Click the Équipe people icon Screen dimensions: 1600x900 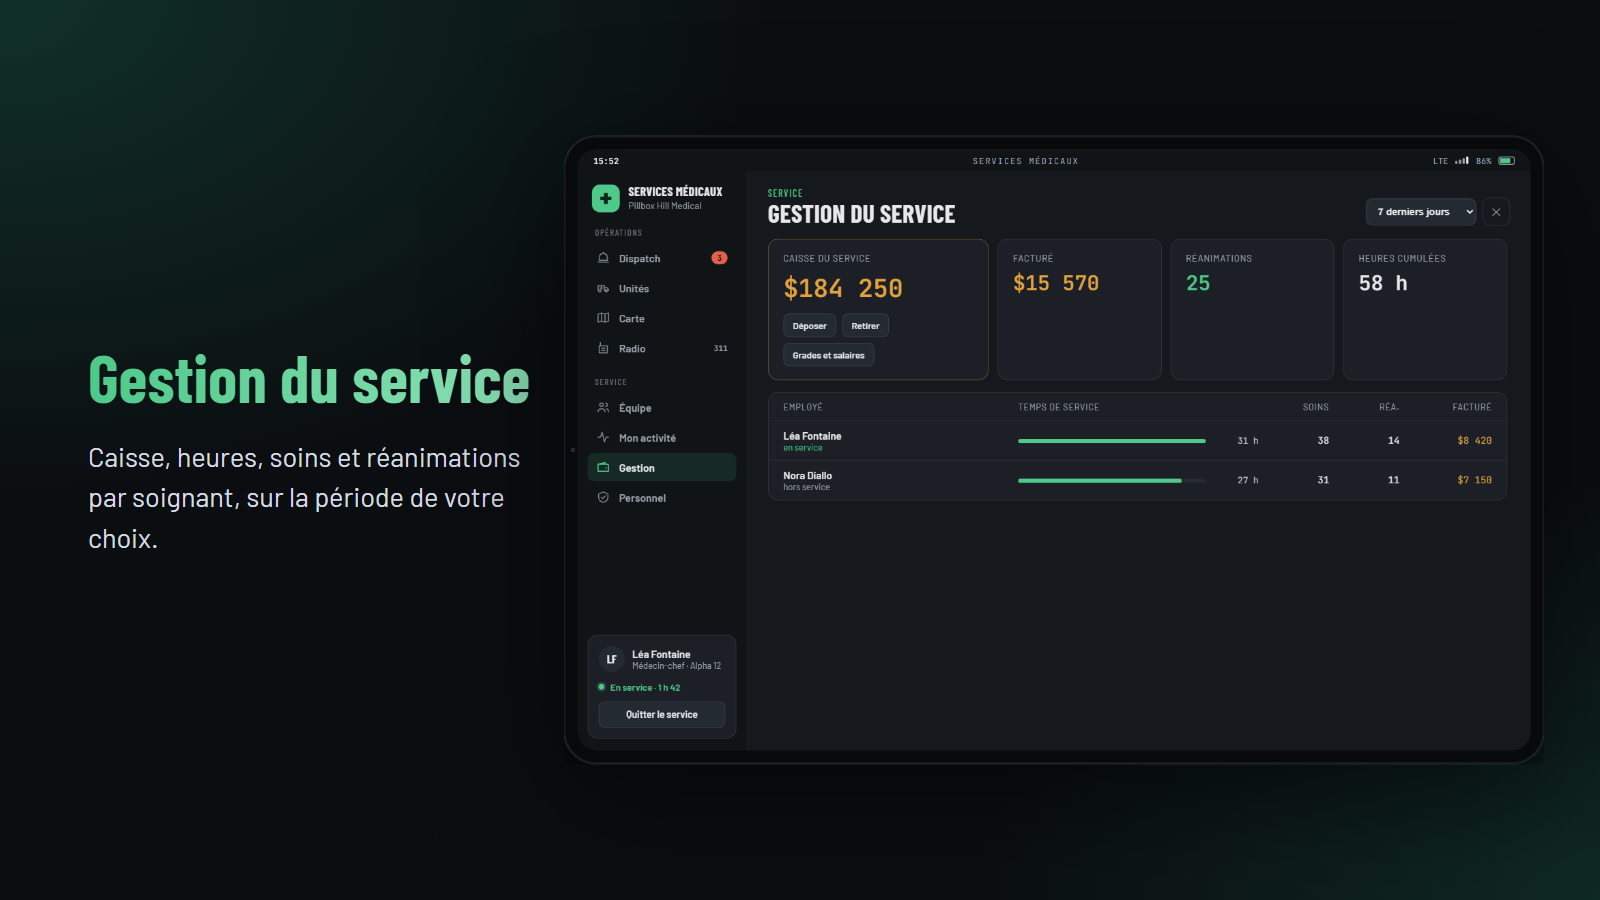point(603,407)
